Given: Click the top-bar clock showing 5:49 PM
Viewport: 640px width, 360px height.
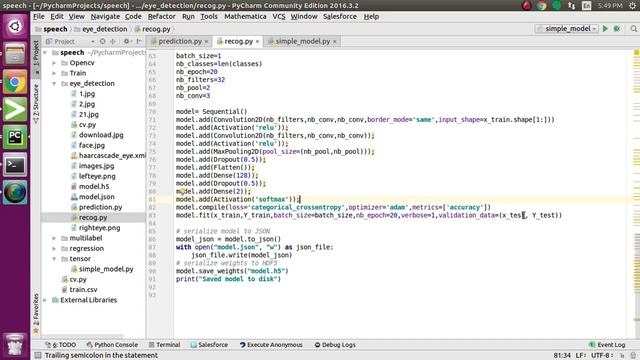Looking at the screenshot, I should [x=610, y=5].
